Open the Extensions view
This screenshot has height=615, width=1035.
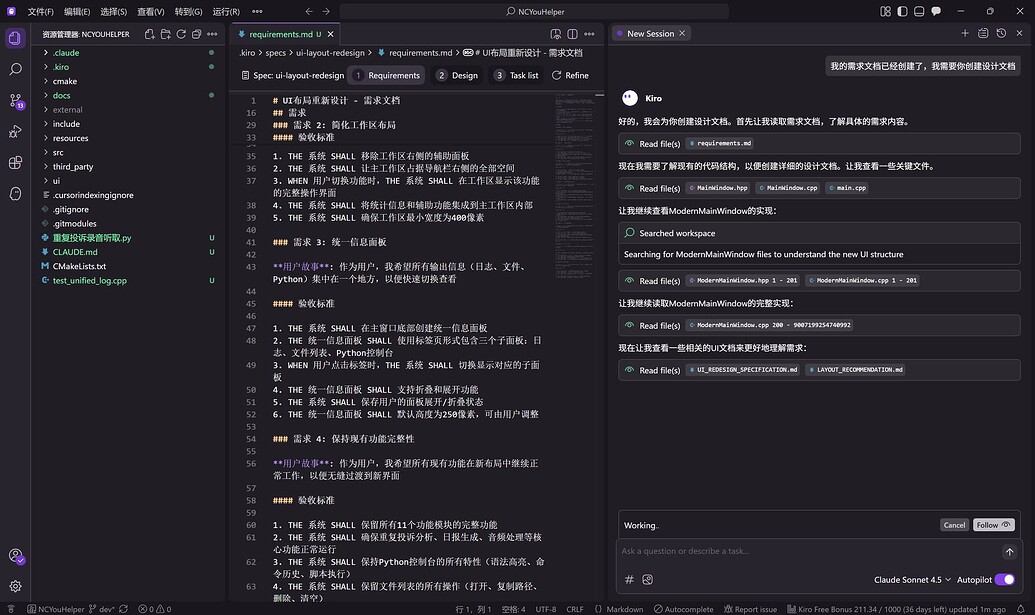click(x=15, y=162)
